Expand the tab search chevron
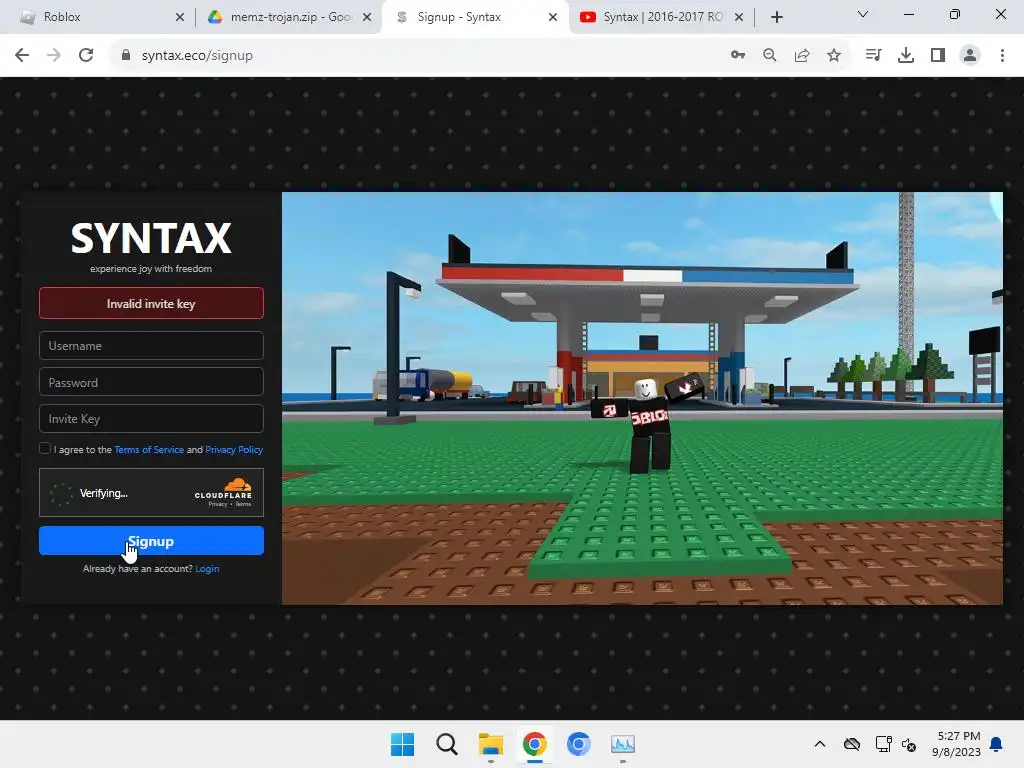1024x768 pixels. pyautogui.click(x=863, y=14)
